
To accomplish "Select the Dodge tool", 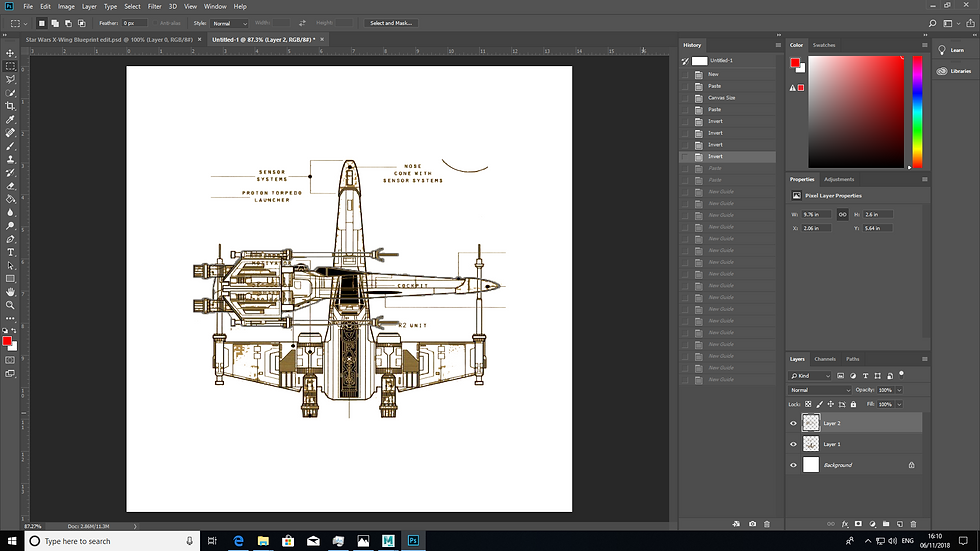I will tap(10, 226).
